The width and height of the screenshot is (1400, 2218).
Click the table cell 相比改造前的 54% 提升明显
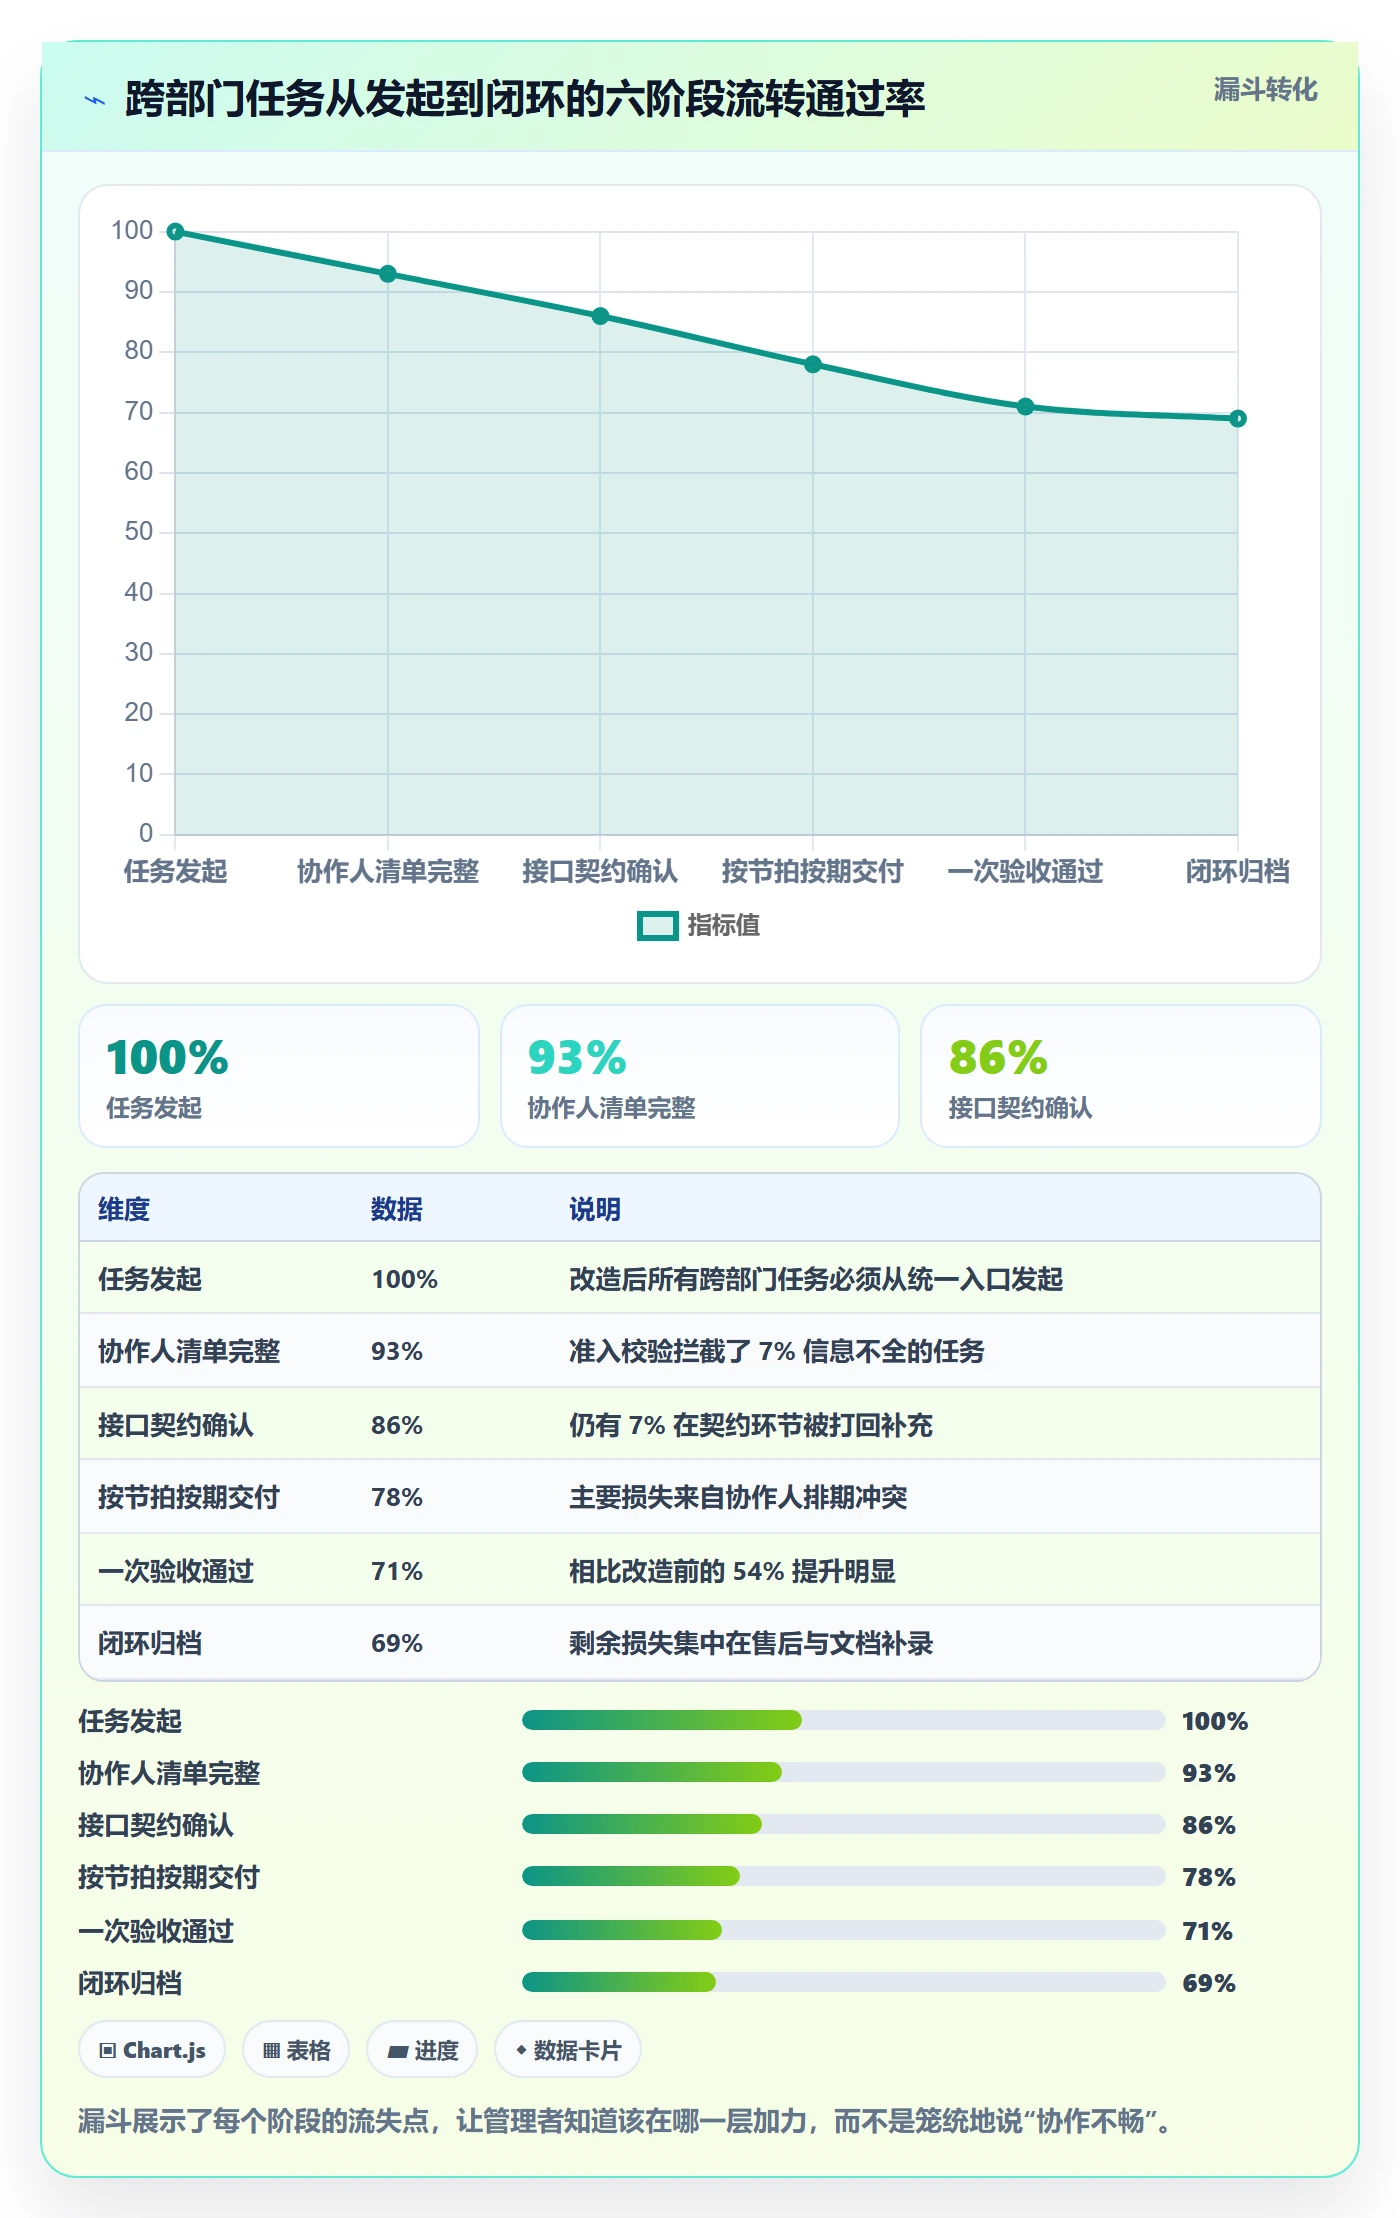coord(732,1571)
